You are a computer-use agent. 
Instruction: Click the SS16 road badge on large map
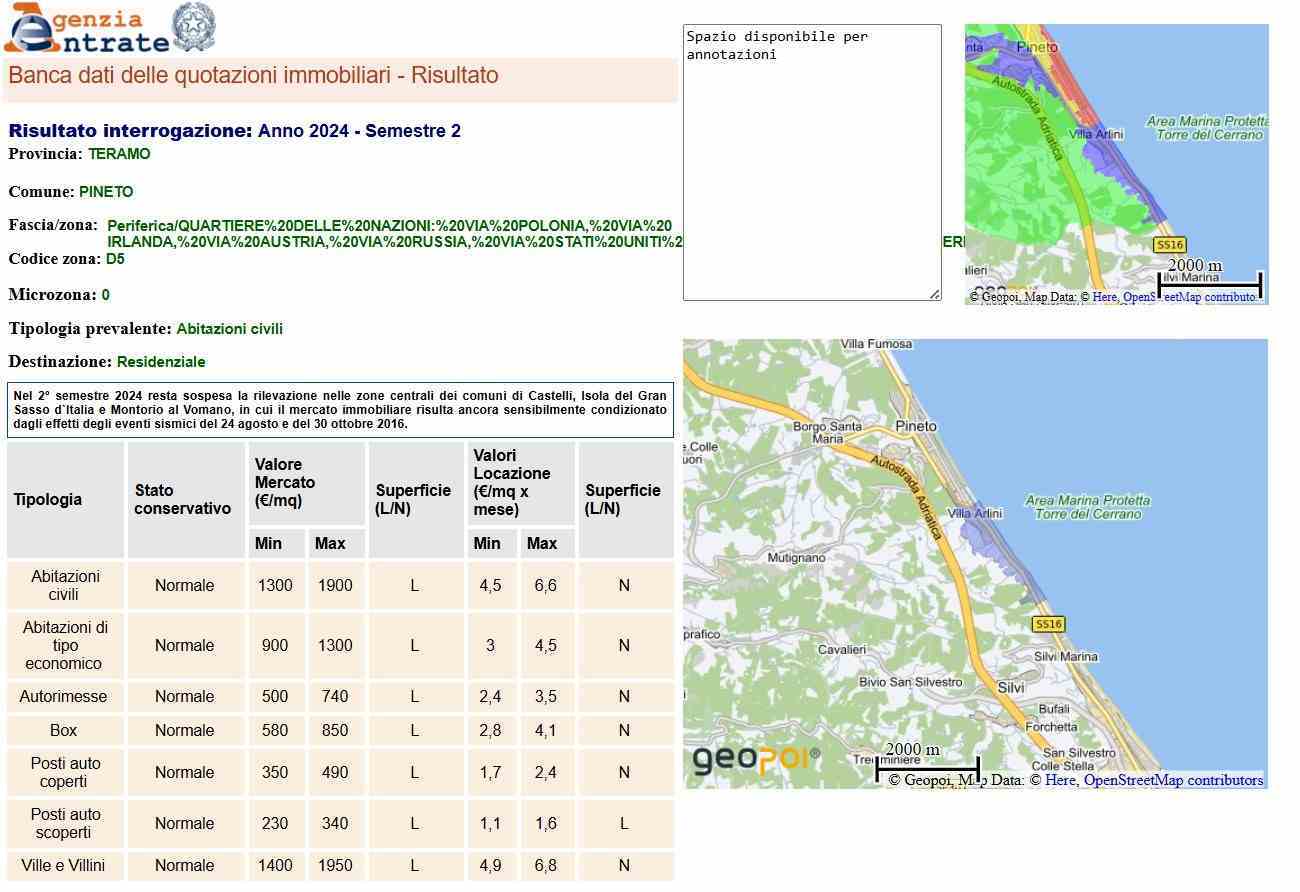pyautogui.click(x=1048, y=624)
